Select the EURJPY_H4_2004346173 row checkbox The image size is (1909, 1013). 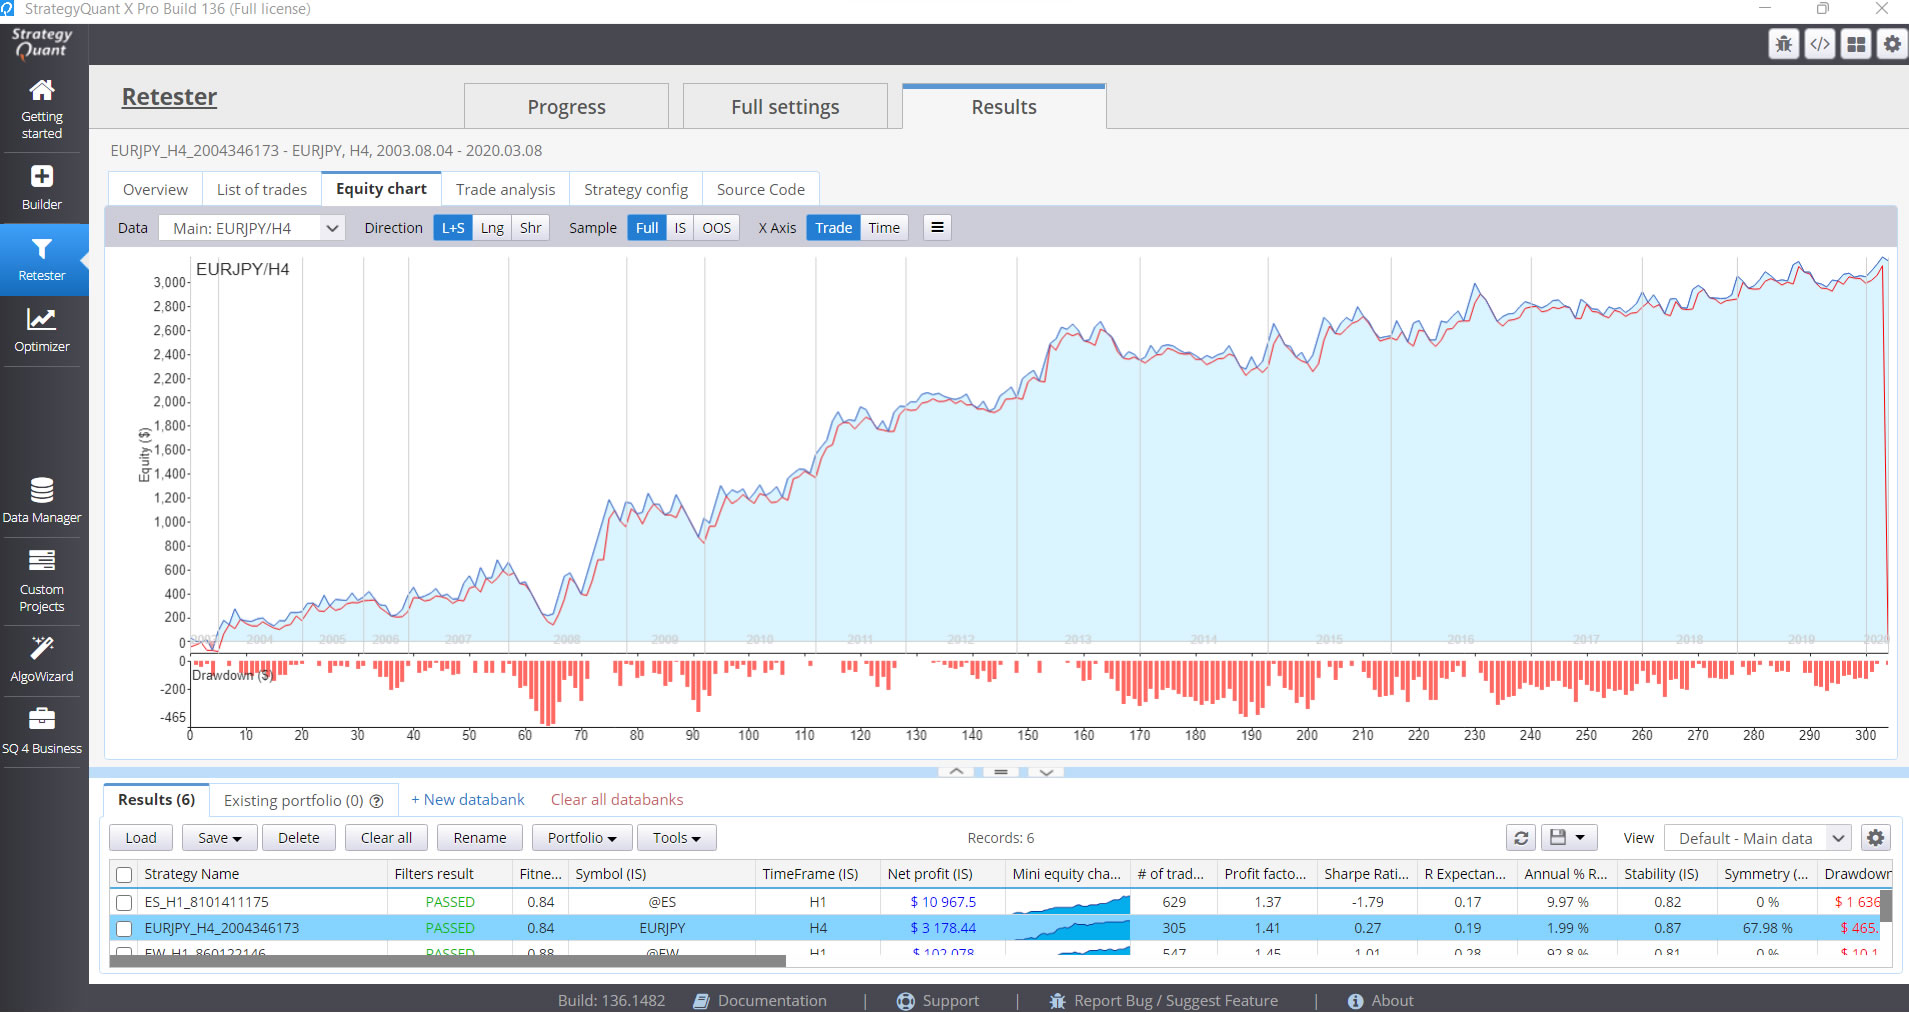pyautogui.click(x=123, y=928)
